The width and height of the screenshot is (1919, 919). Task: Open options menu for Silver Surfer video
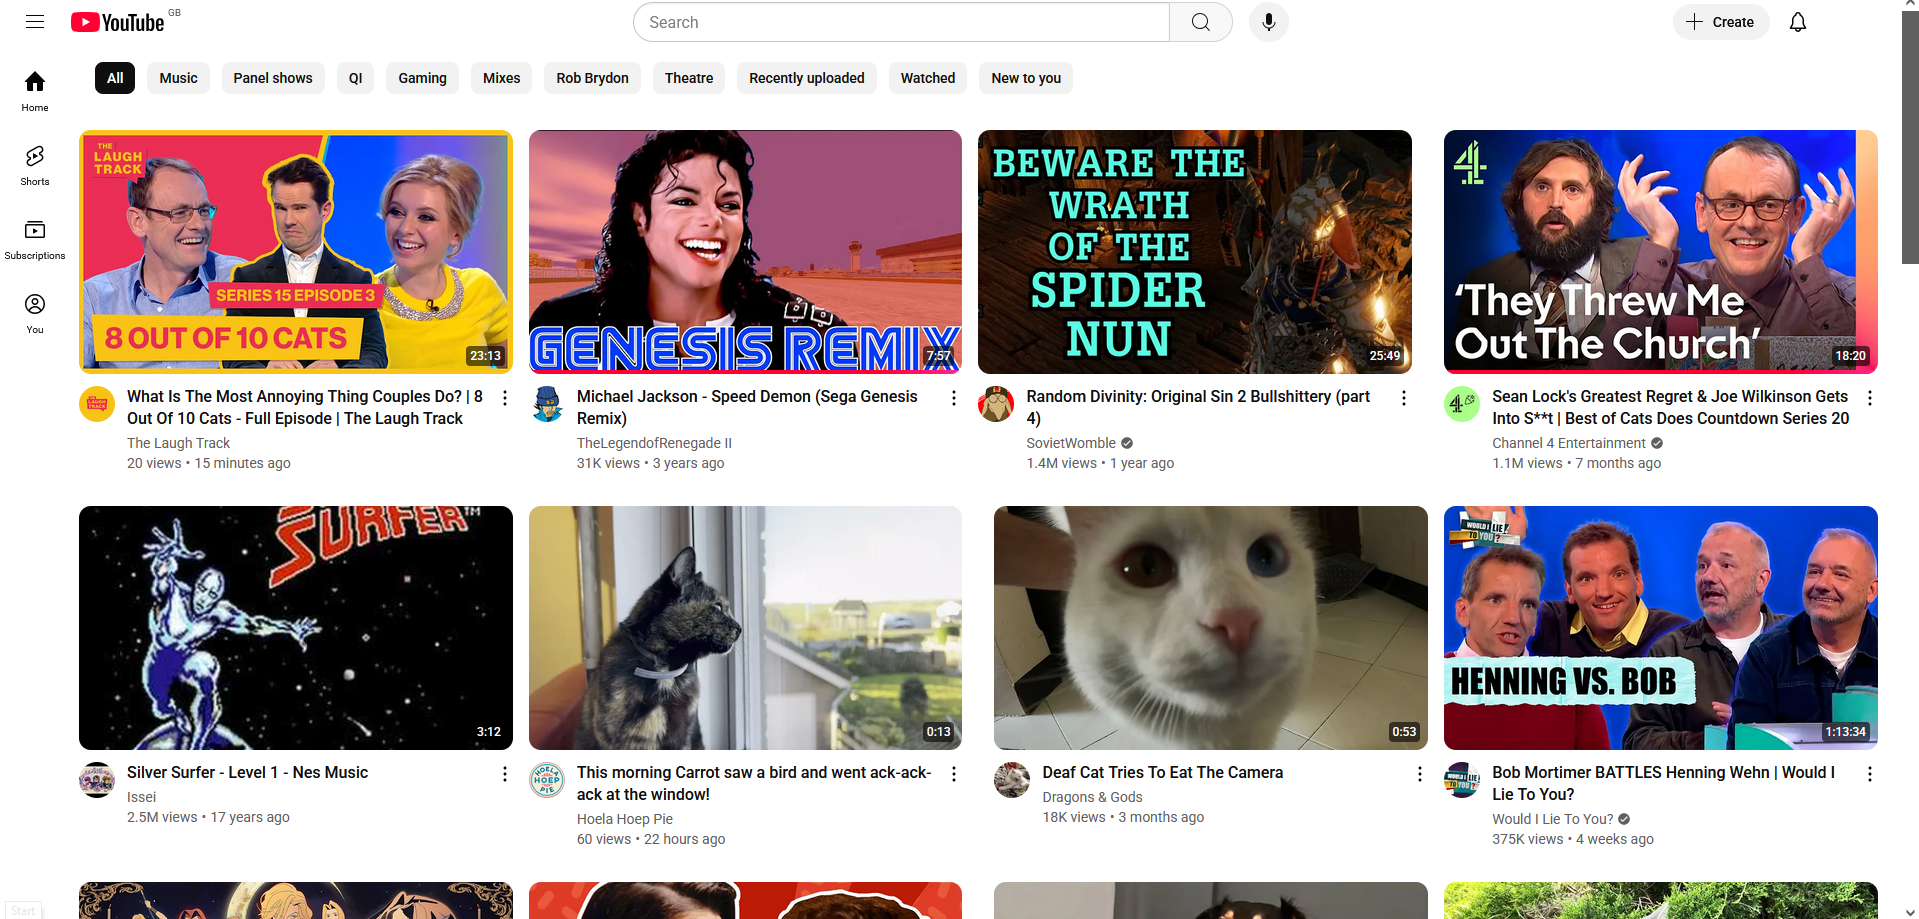click(505, 774)
